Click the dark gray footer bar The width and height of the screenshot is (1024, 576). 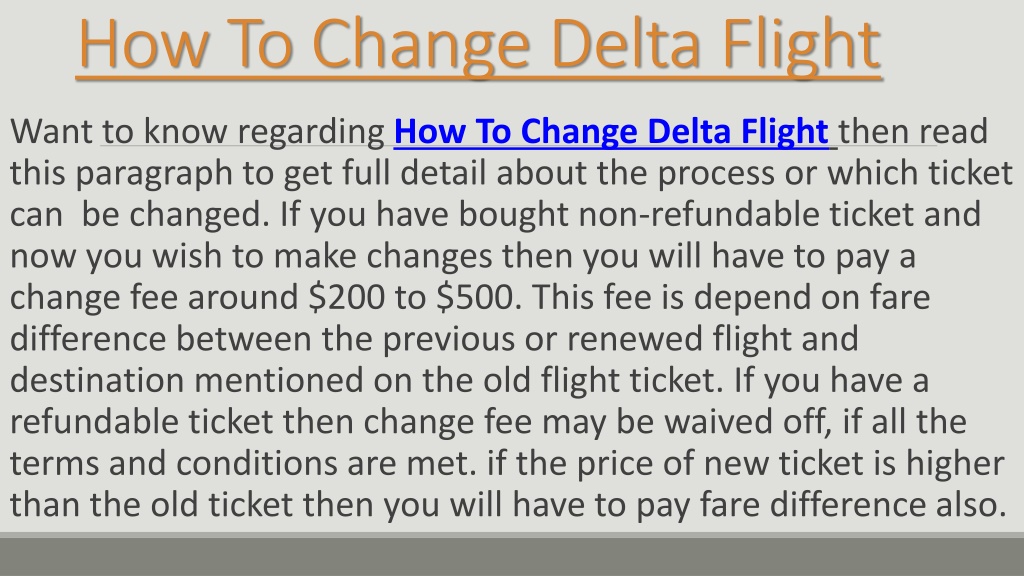512,556
